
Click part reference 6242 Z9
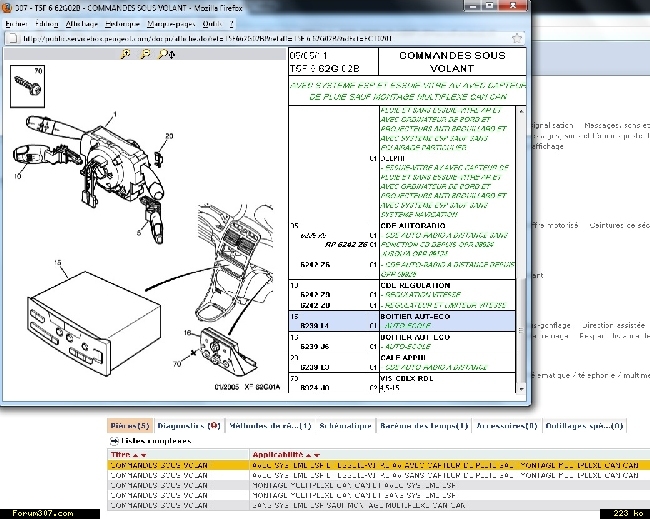click(x=315, y=295)
